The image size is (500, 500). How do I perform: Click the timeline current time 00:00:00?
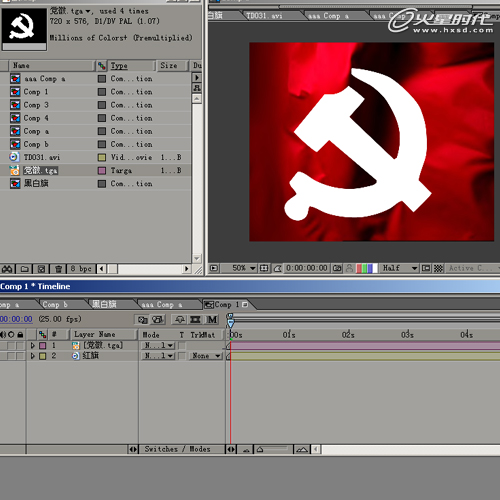(x=16, y=319)
